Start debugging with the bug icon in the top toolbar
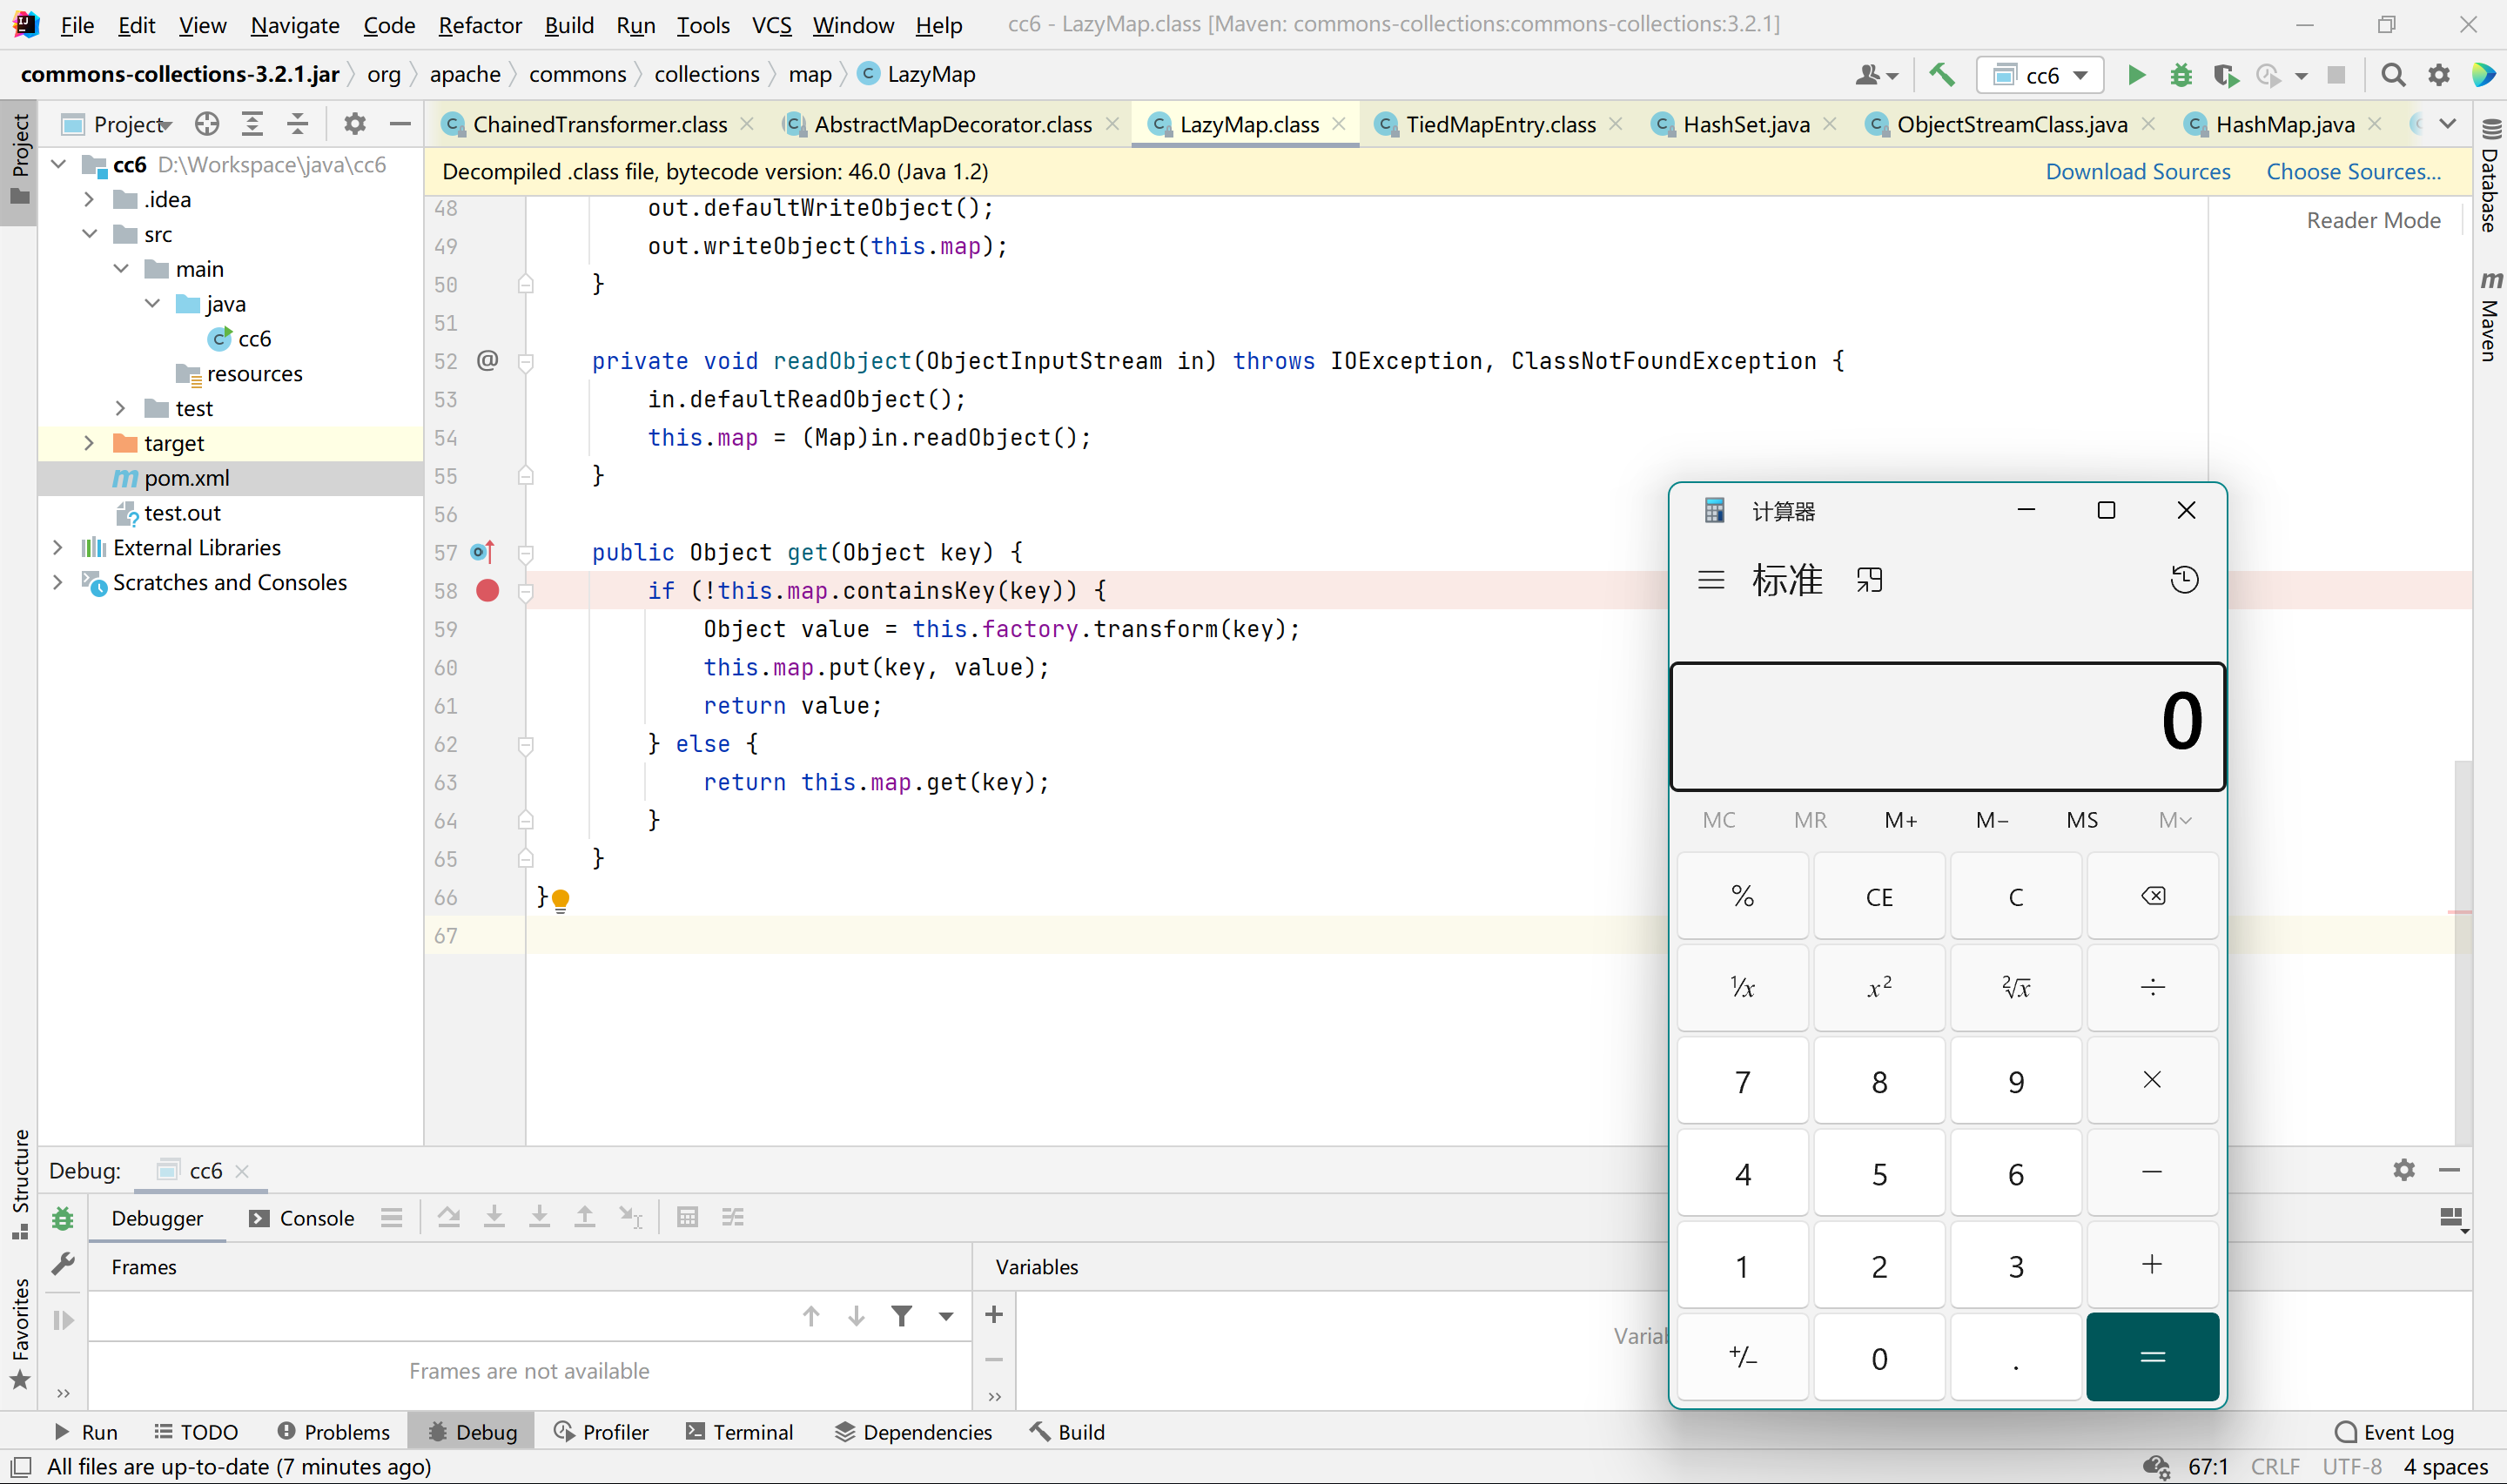The image size is (2507, 1484). [2181, 75]
